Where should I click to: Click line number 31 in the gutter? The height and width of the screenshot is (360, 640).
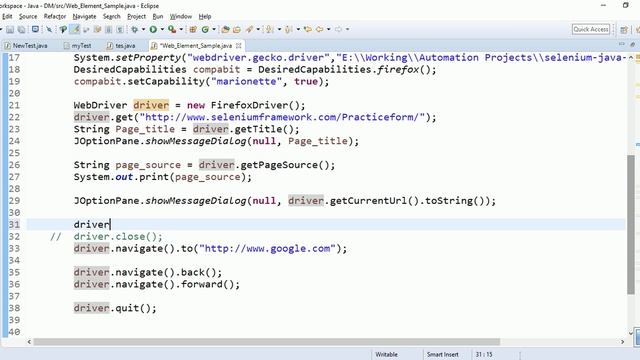coord(14,224)
